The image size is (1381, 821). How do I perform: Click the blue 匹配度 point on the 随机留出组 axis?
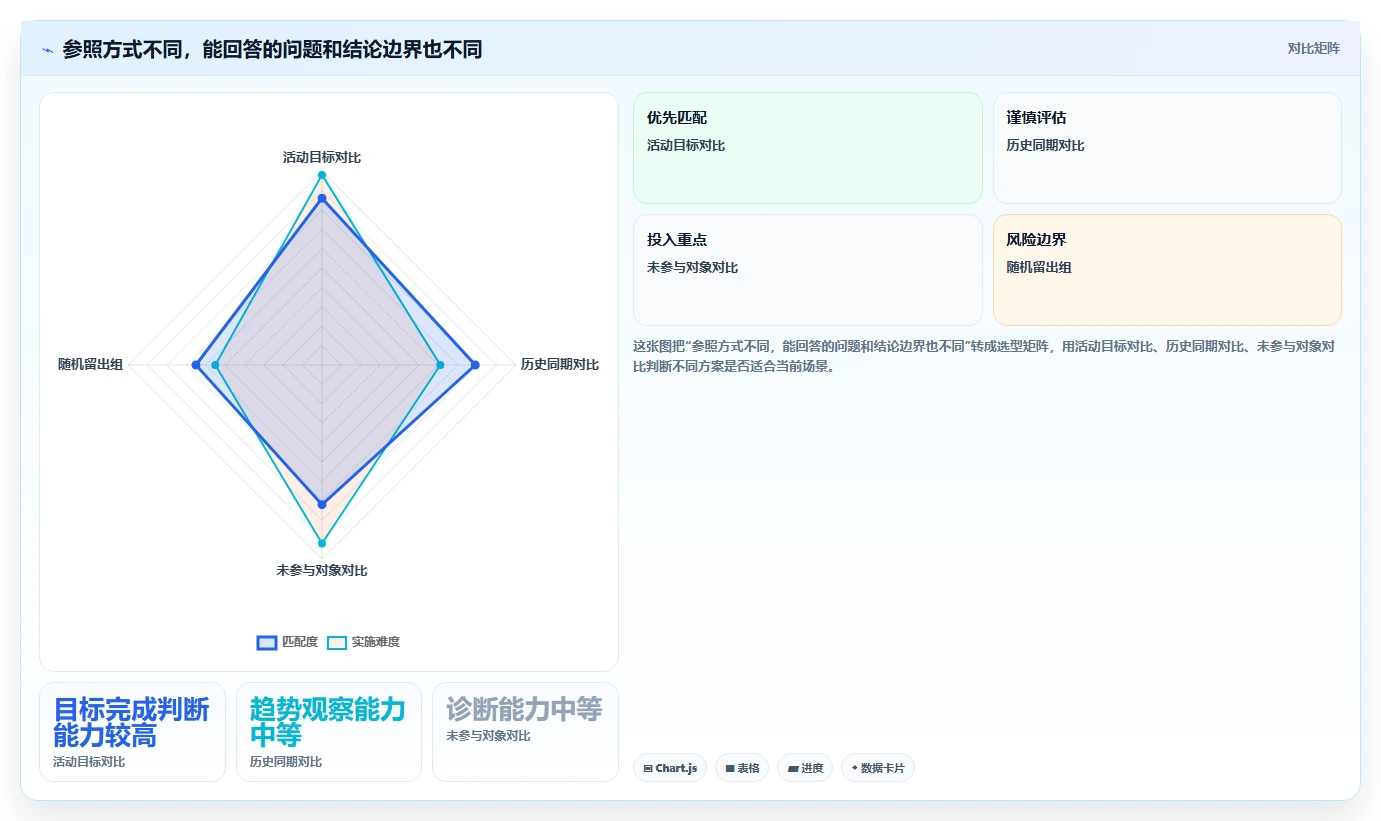pos(196,365)
